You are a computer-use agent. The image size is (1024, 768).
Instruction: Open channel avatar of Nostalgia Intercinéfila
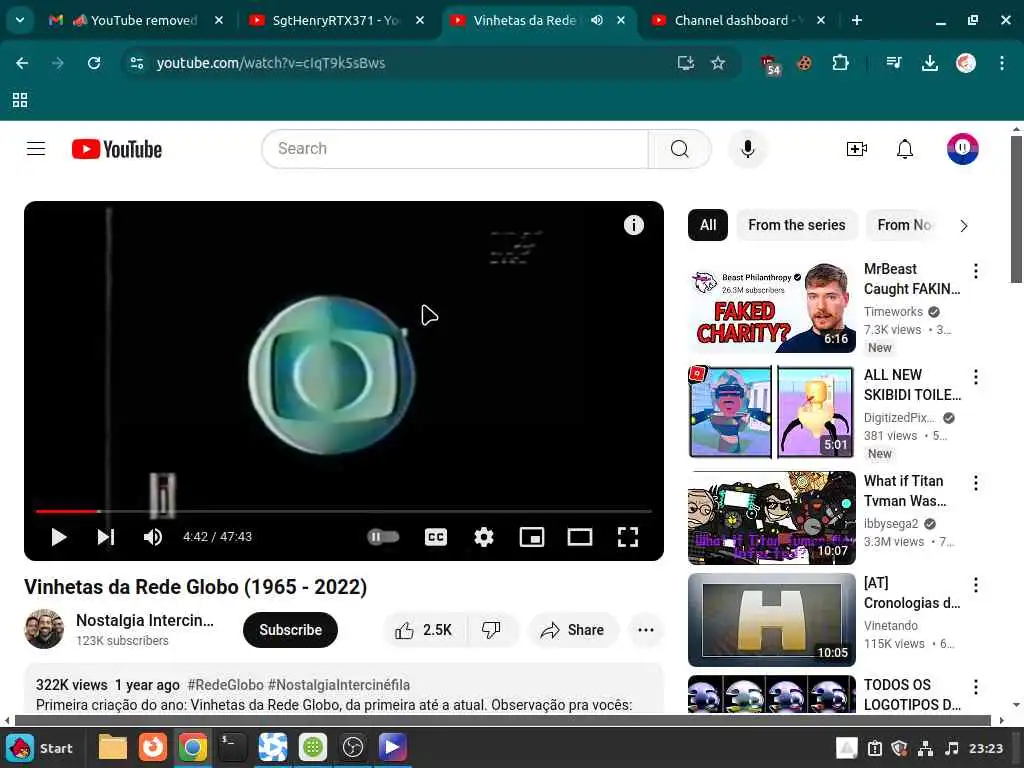tap(44, 629)
